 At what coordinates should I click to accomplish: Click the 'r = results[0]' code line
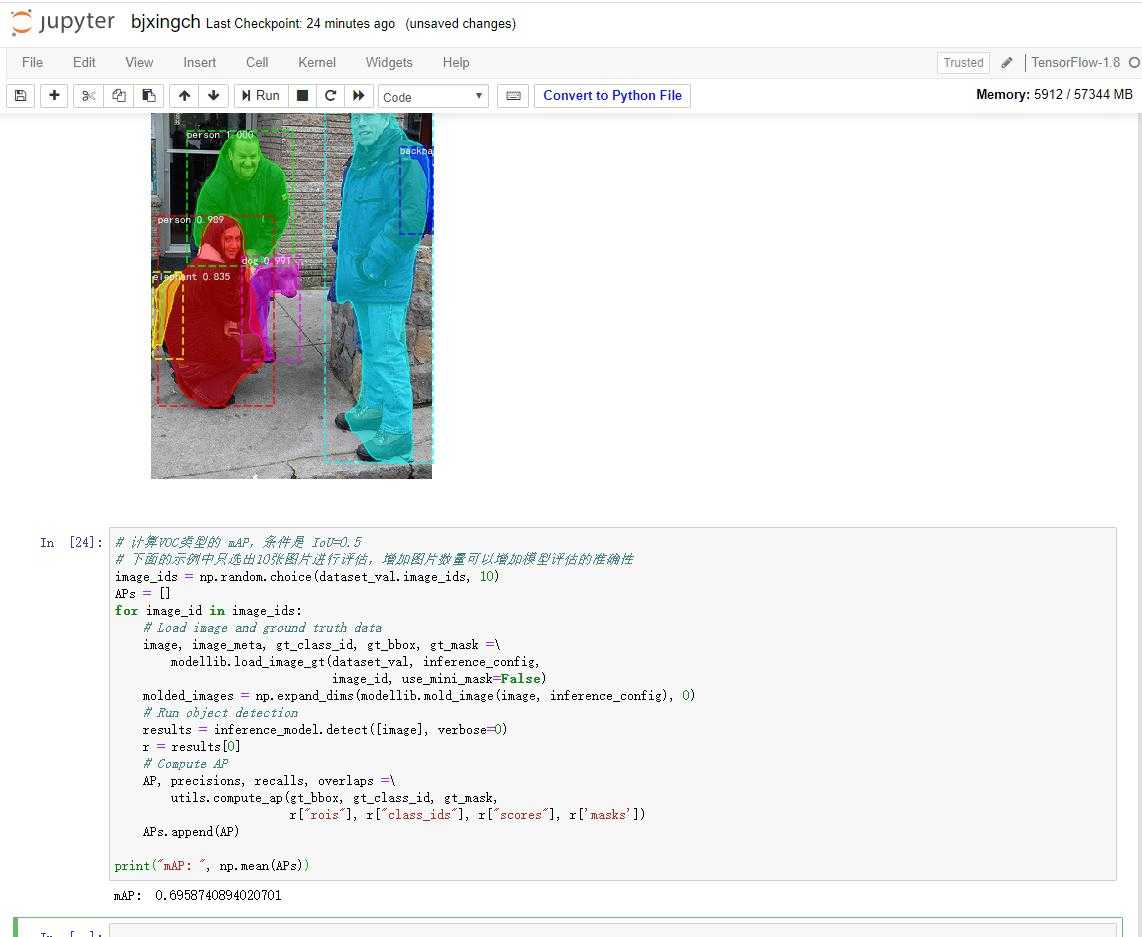[x=191, y=747]
